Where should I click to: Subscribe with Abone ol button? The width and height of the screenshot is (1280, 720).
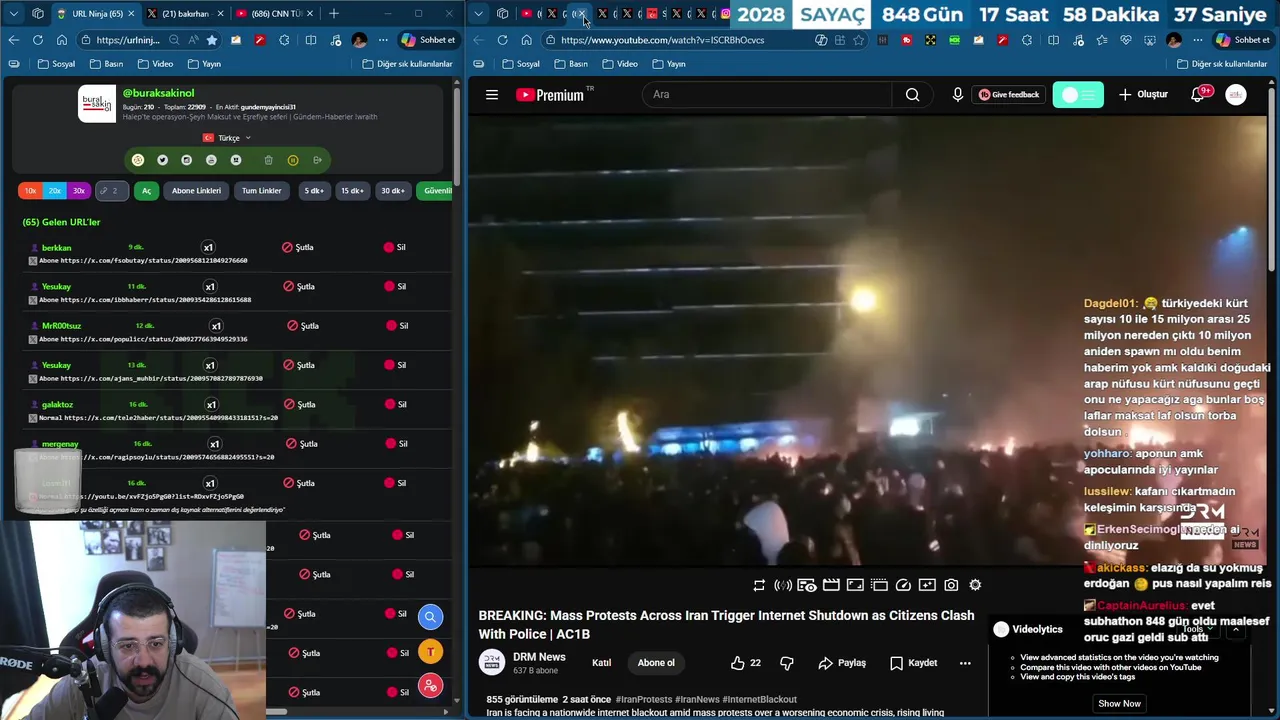656,663
